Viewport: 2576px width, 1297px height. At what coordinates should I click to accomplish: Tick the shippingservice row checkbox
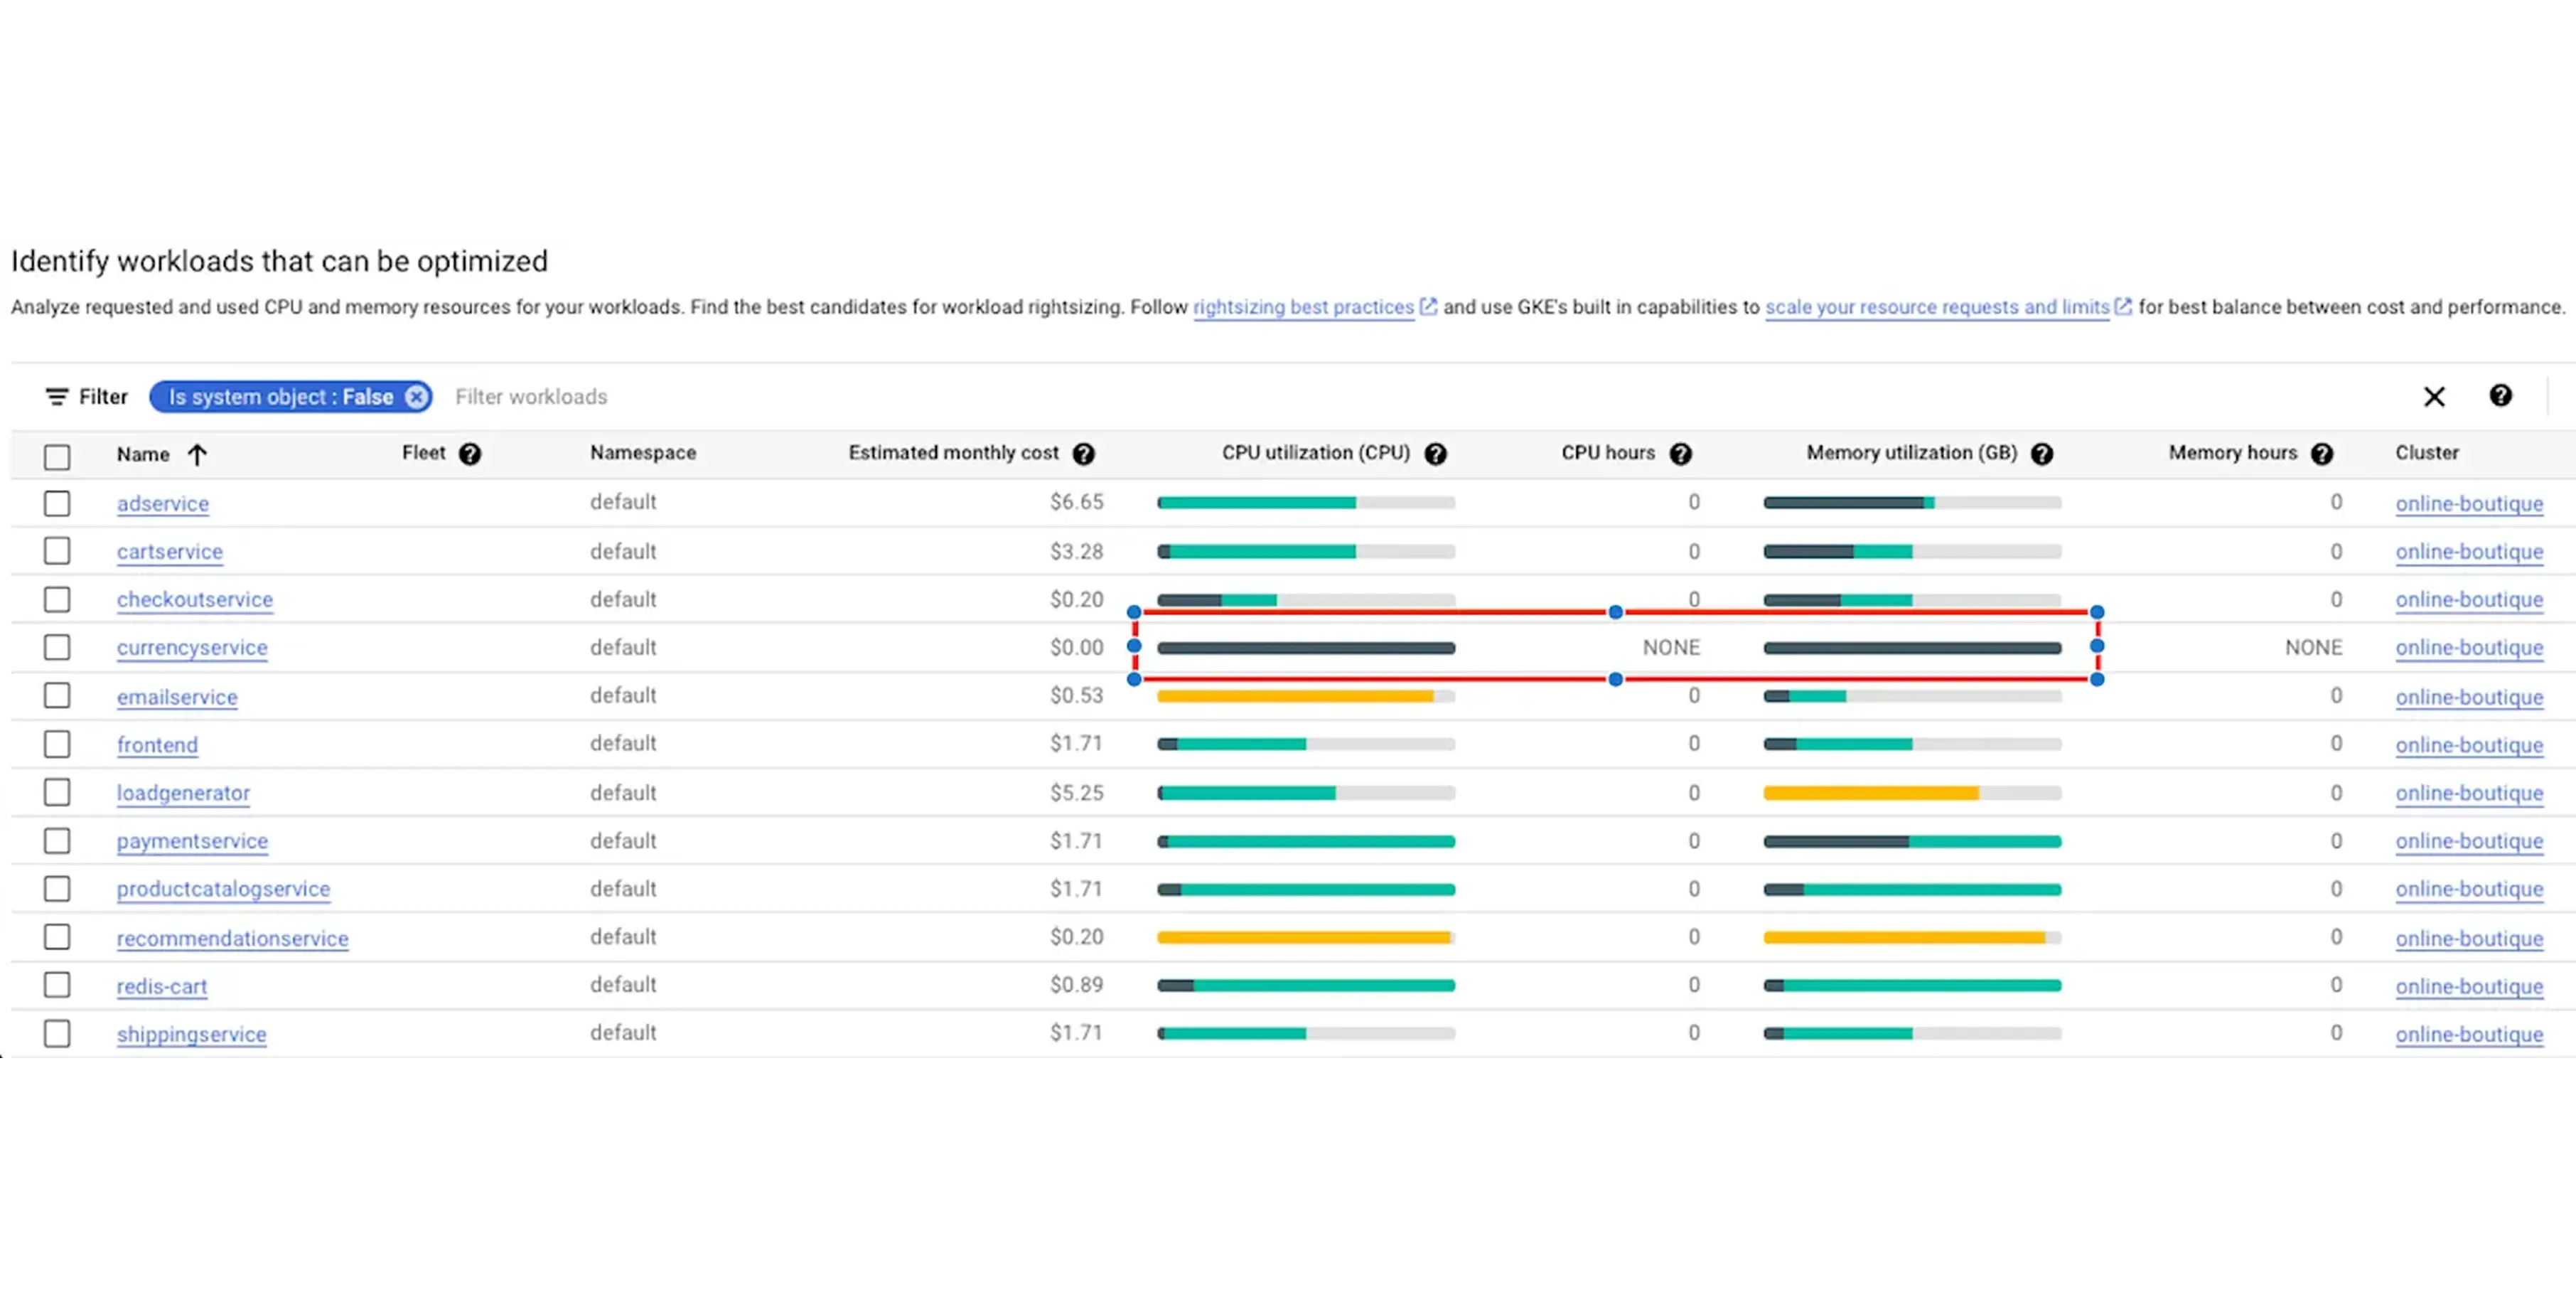tap(57, 1033)
